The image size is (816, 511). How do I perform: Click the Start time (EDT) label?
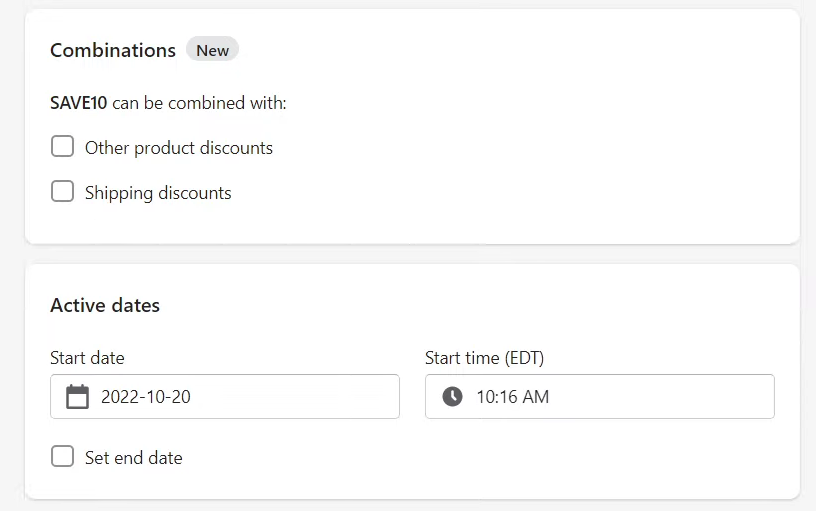tap(484, 358)
